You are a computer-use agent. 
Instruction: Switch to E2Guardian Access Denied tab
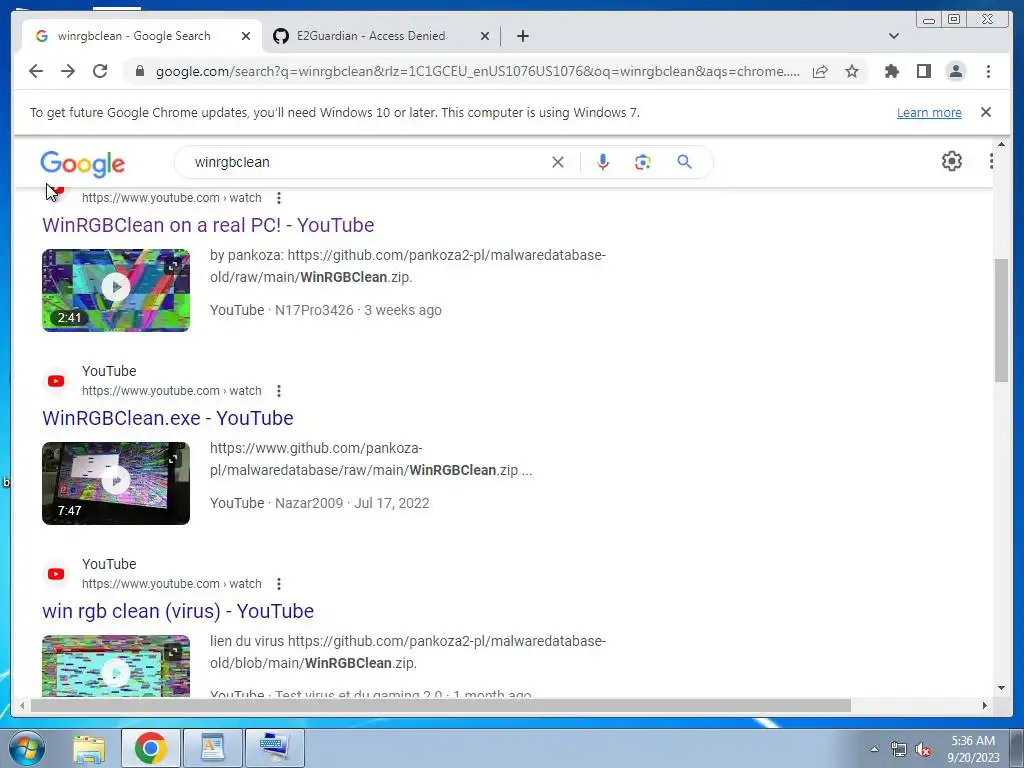[371, 36]
